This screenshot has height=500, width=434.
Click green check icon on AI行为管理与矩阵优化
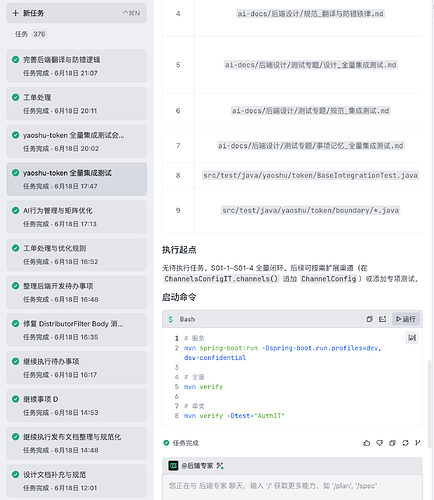[x=15, y=210]
